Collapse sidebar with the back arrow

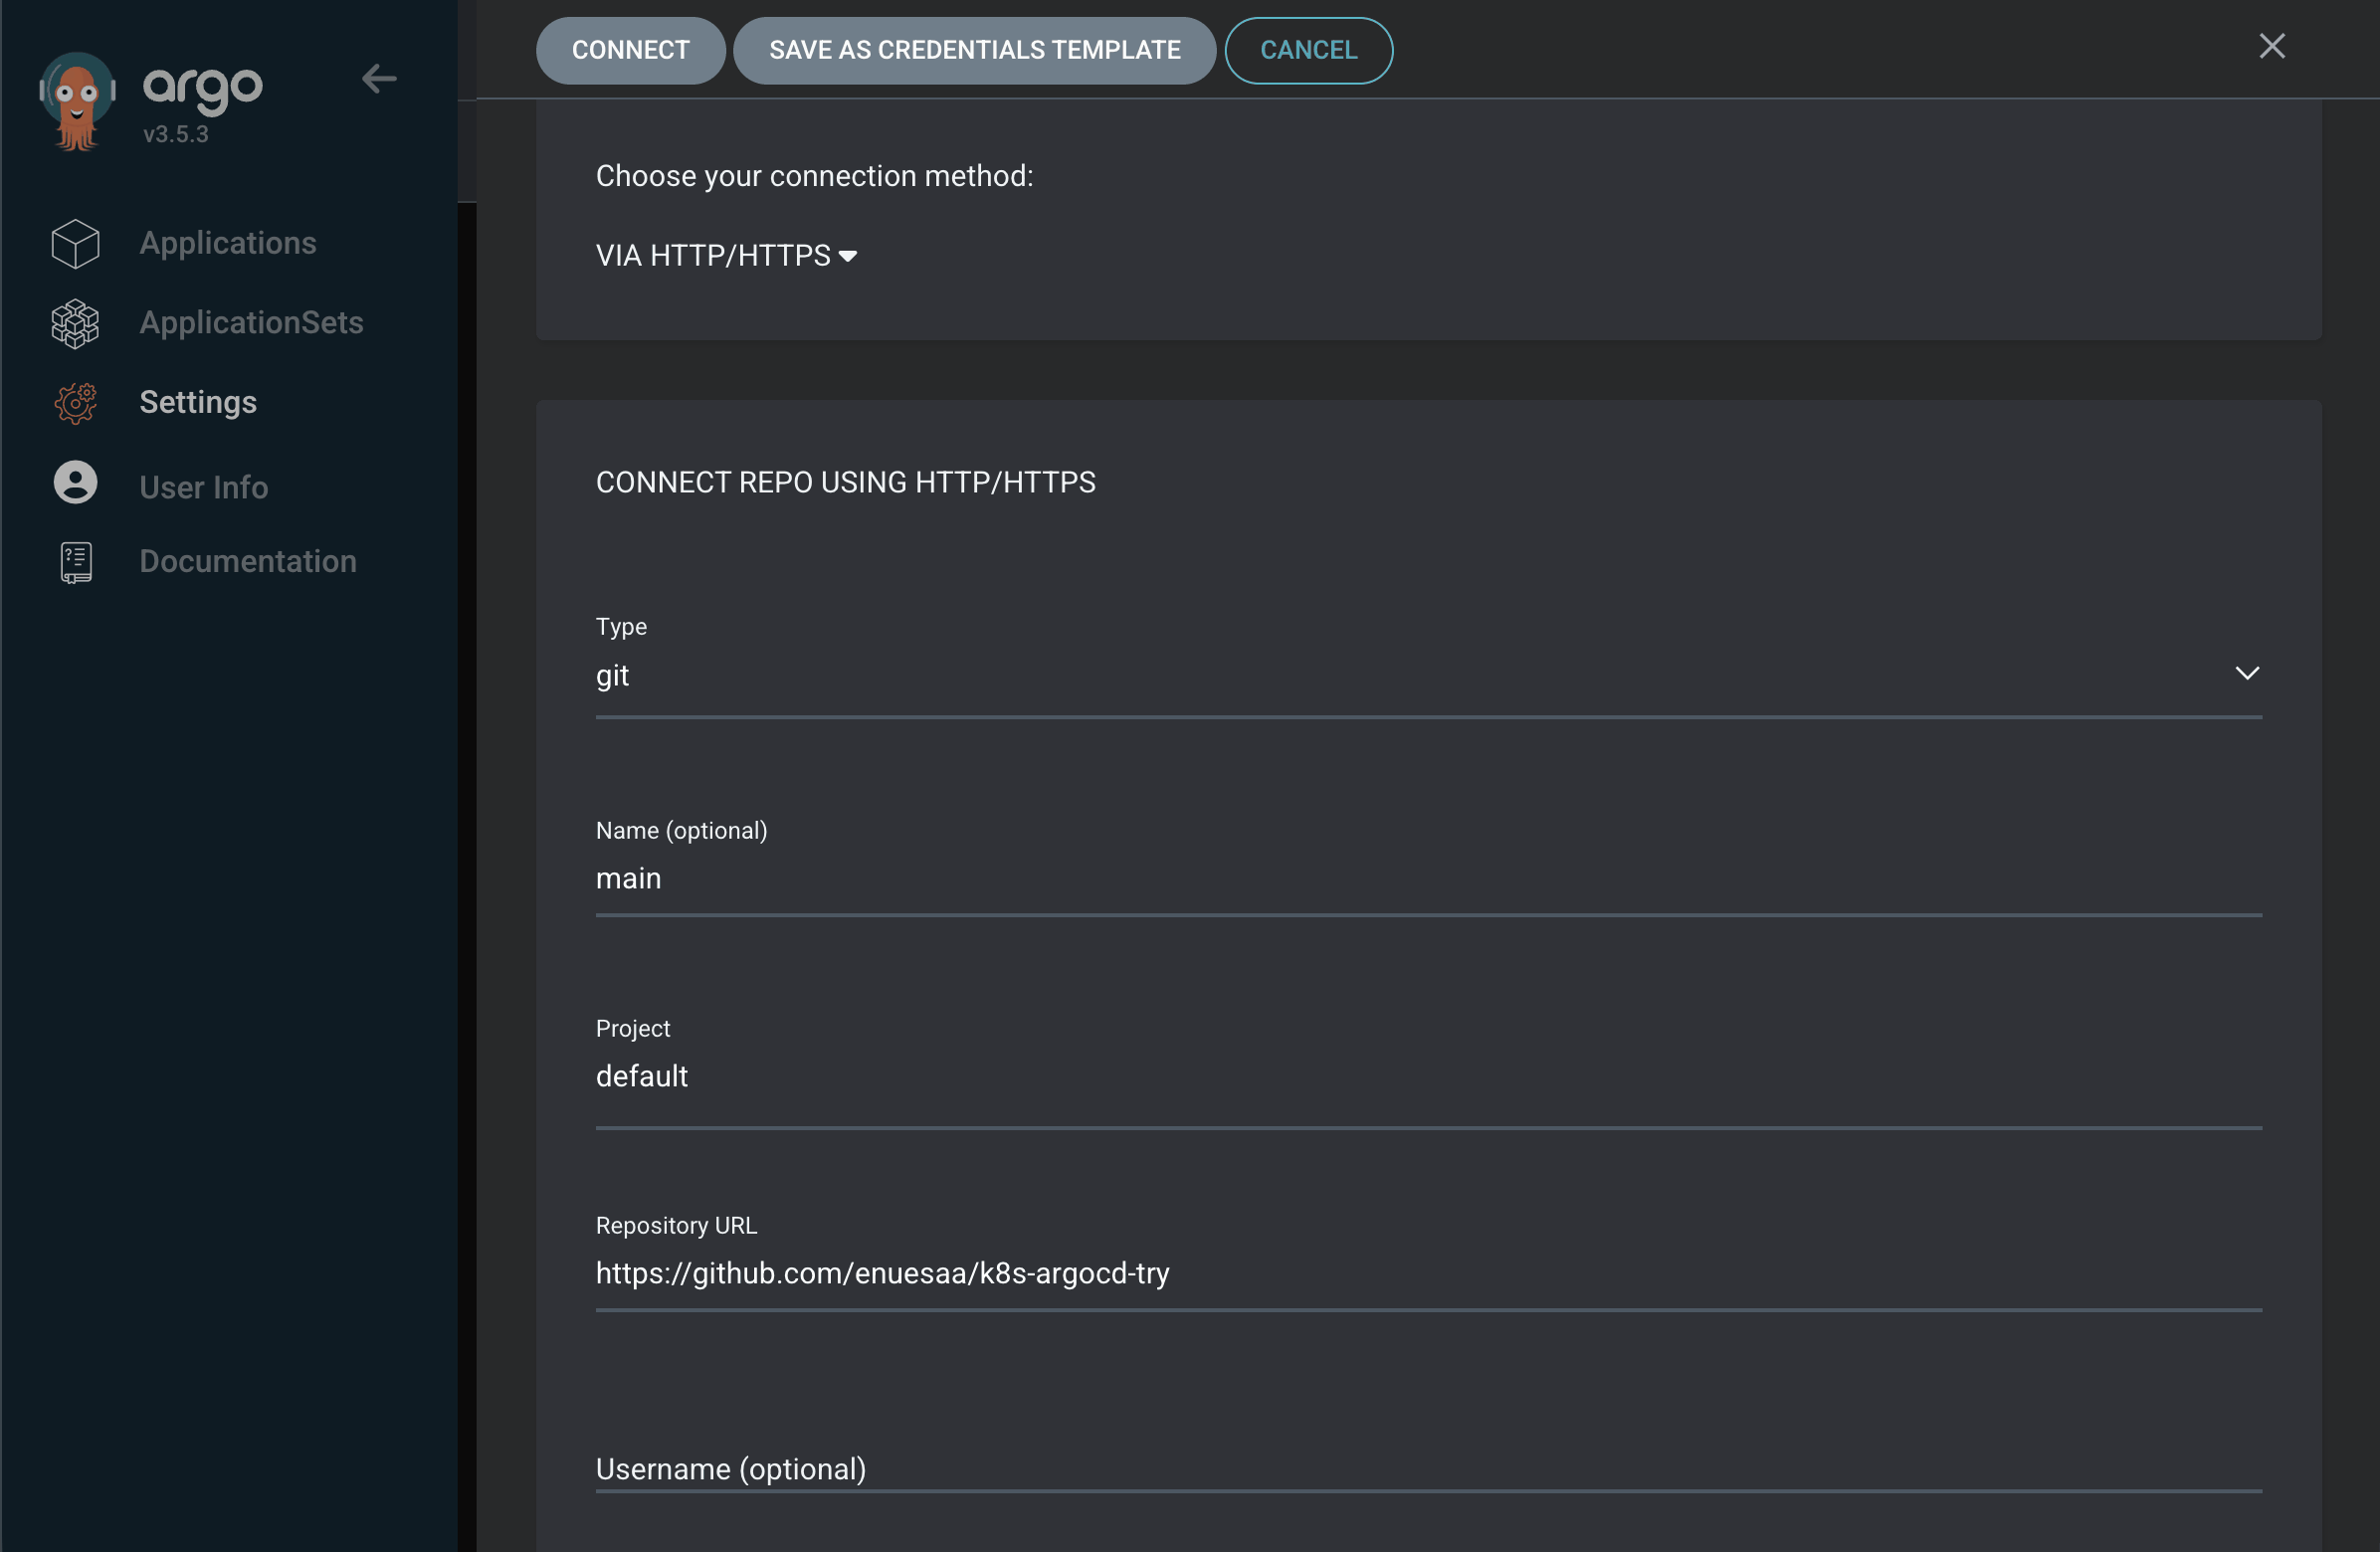tap(379, 78)
